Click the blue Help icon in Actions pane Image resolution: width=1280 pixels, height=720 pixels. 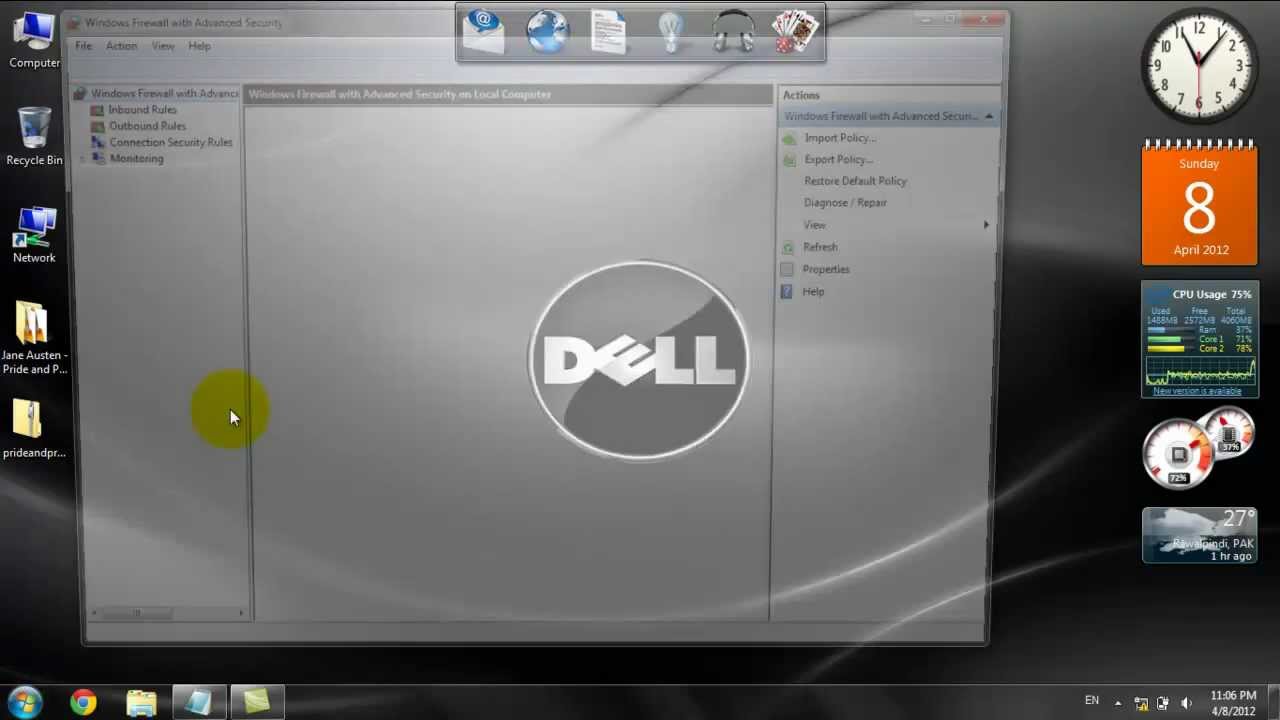click(786, 292)
